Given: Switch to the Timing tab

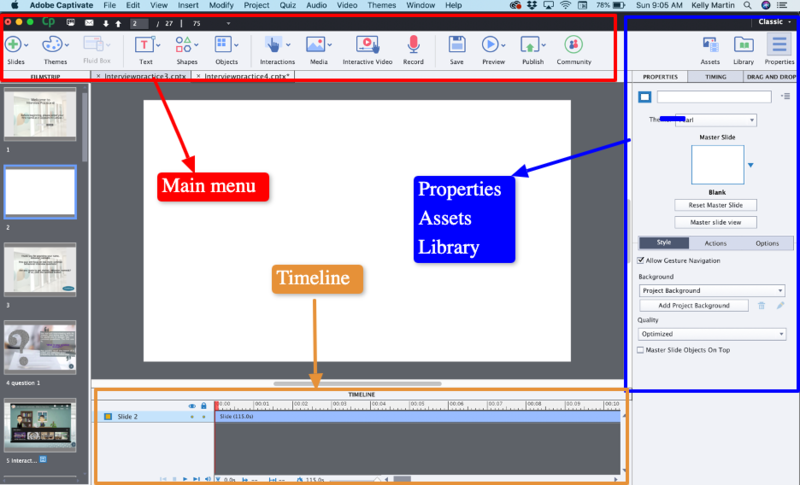Looking at the screenshot, I should 716,76.
